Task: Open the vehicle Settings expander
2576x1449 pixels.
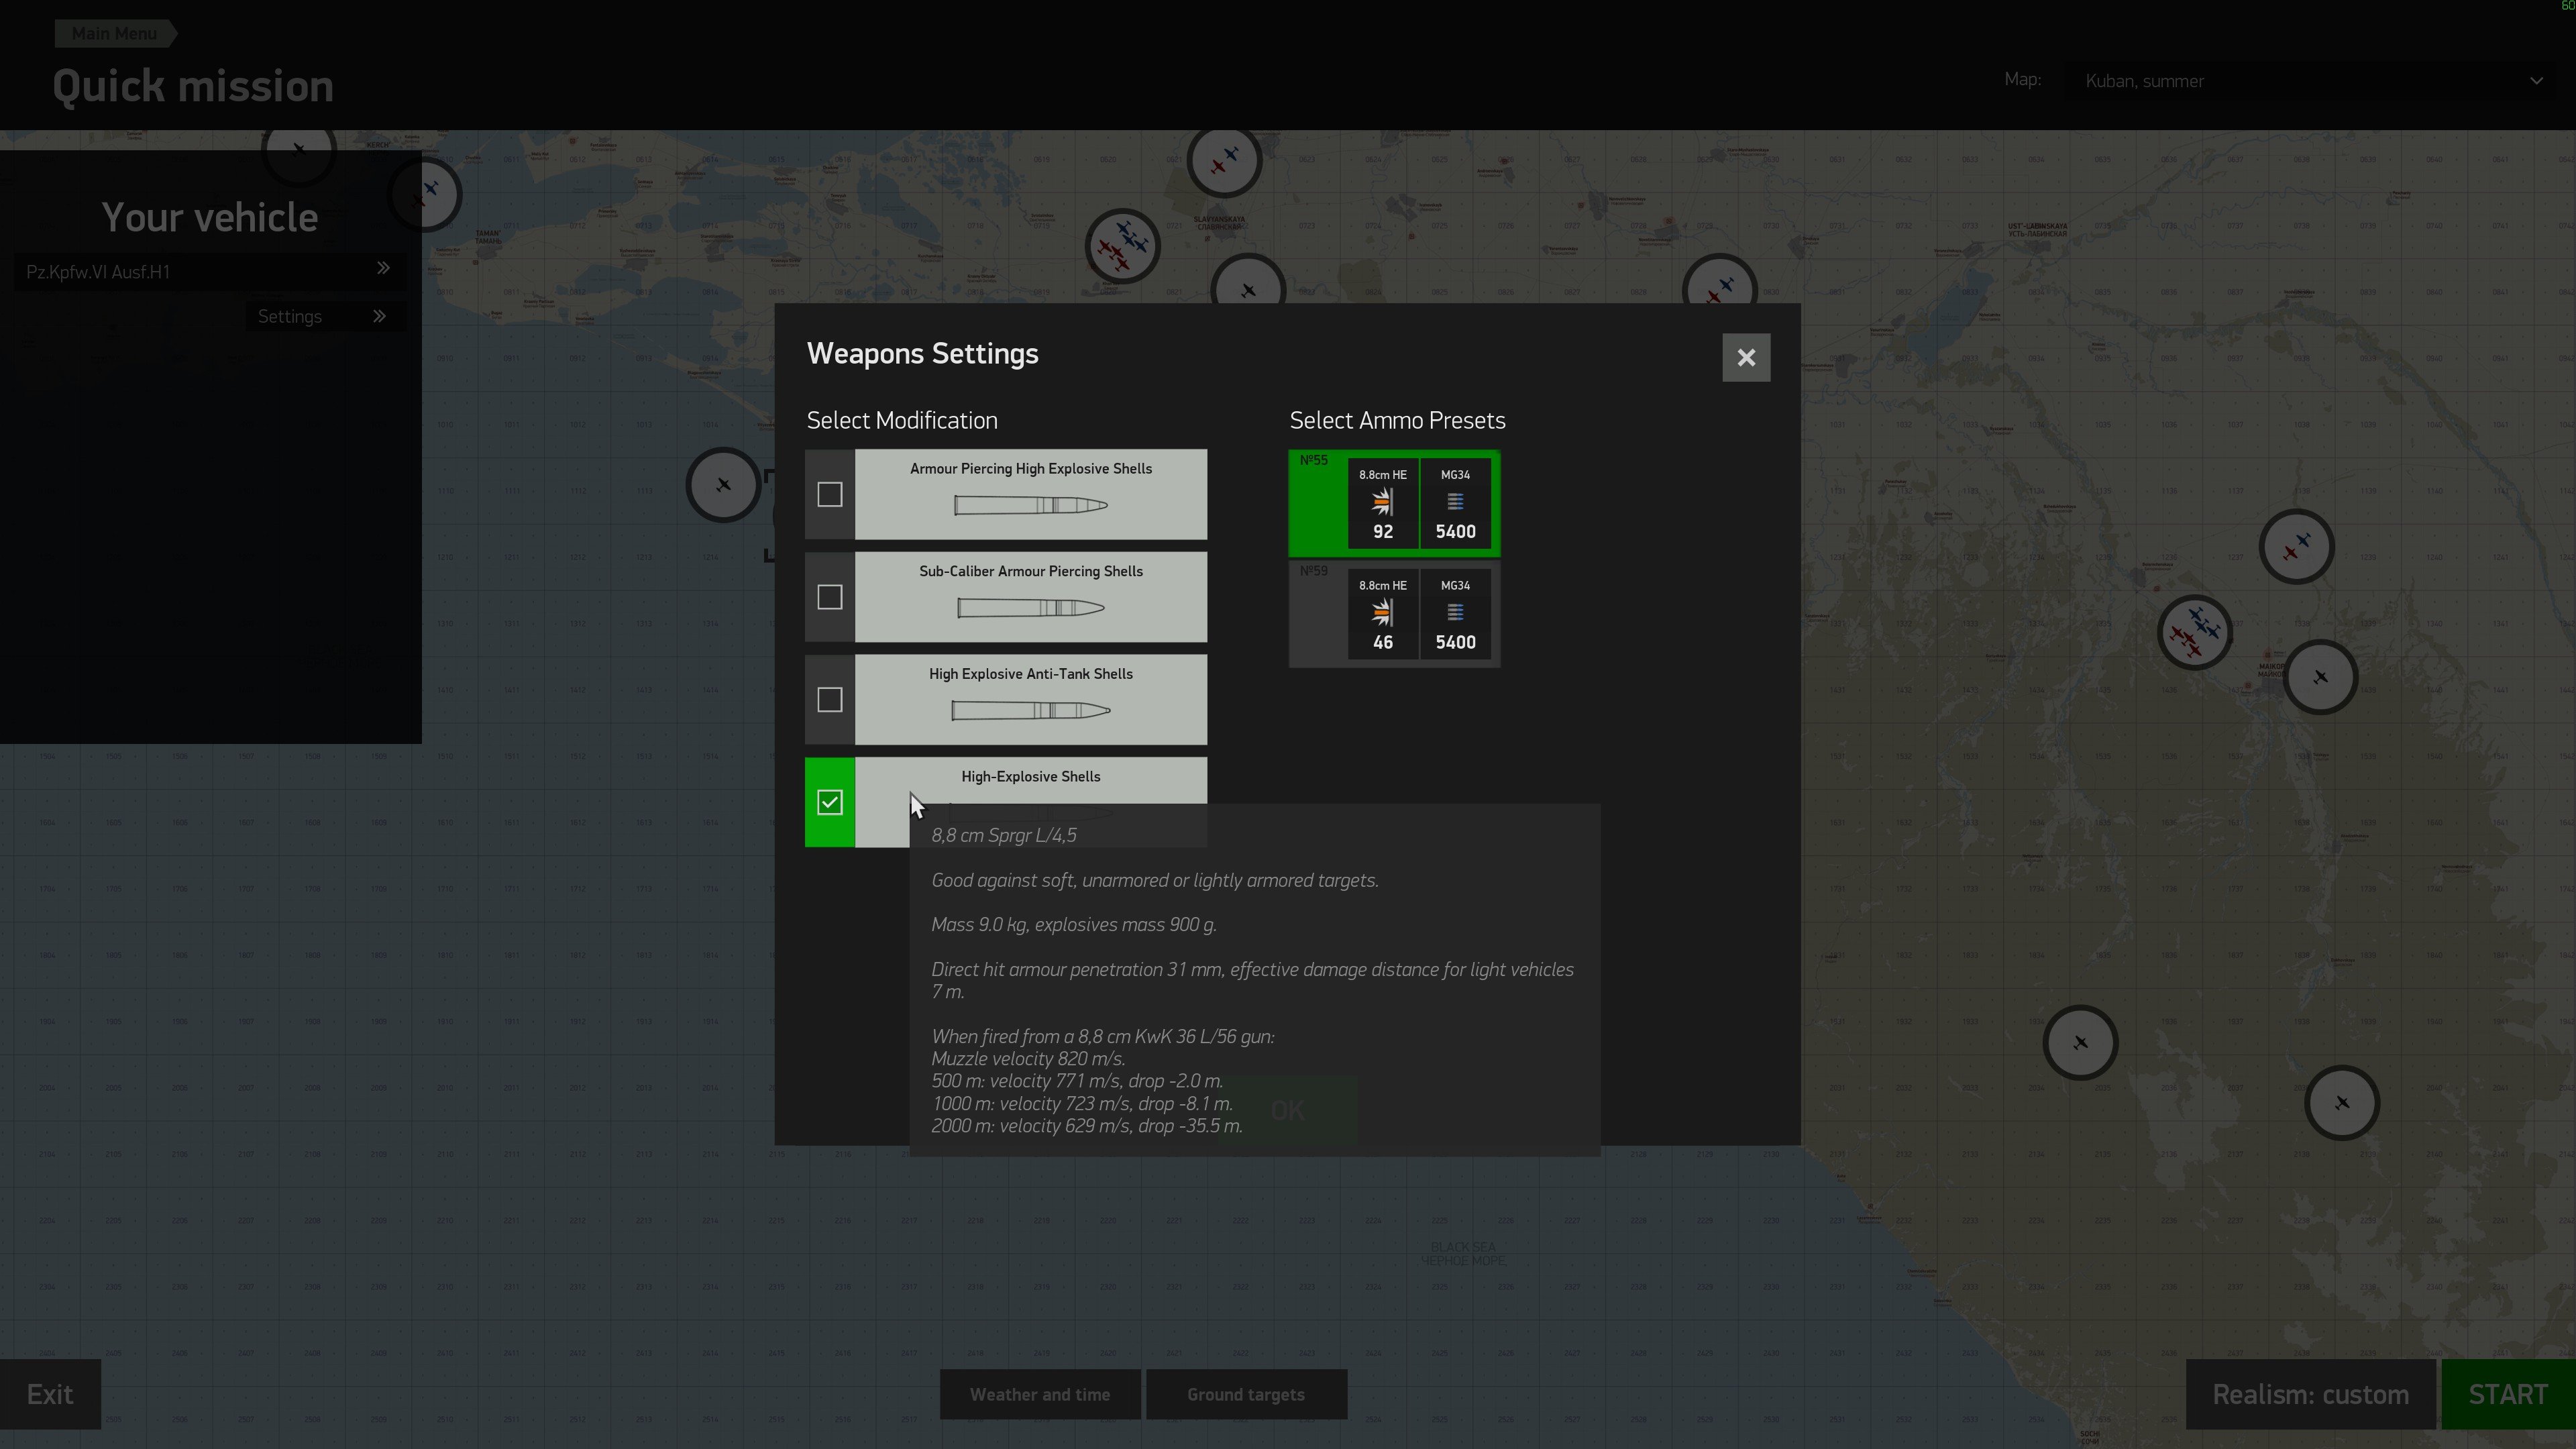Action: pyautogui.click(x=325, y=316)
